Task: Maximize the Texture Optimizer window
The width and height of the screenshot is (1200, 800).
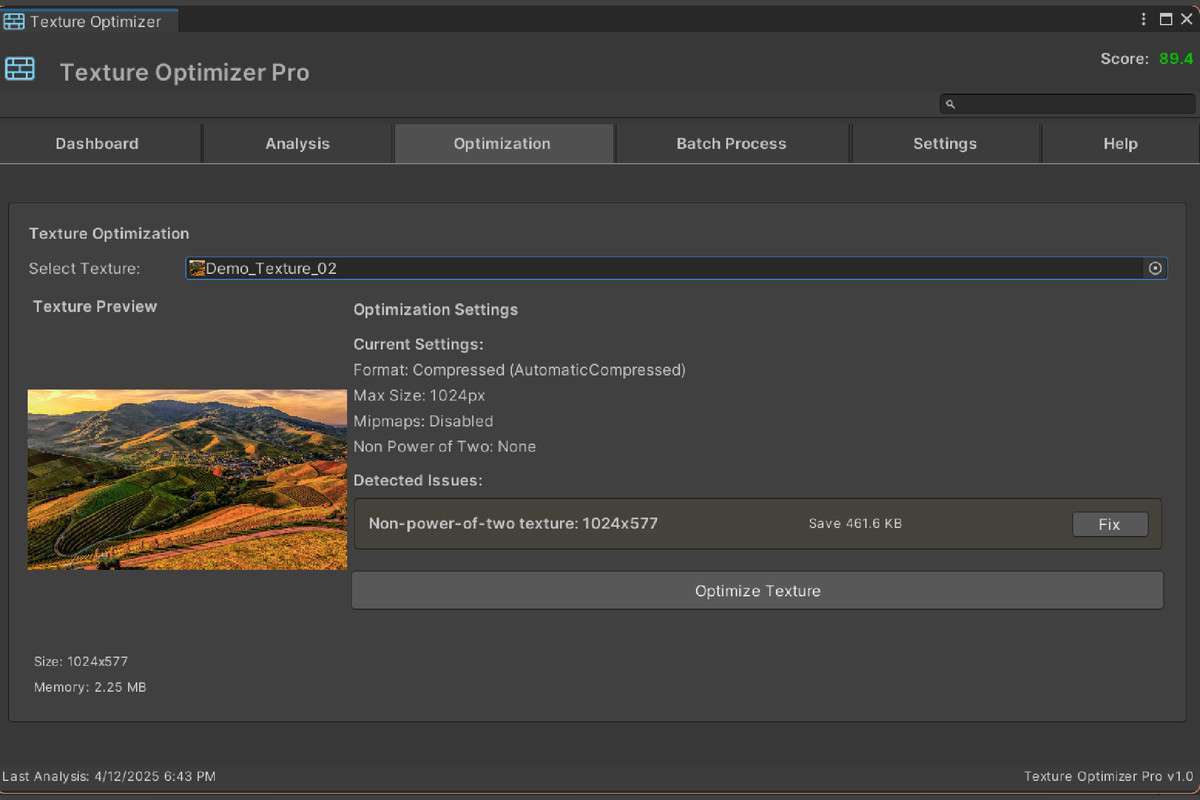Action: (1165, 19)
